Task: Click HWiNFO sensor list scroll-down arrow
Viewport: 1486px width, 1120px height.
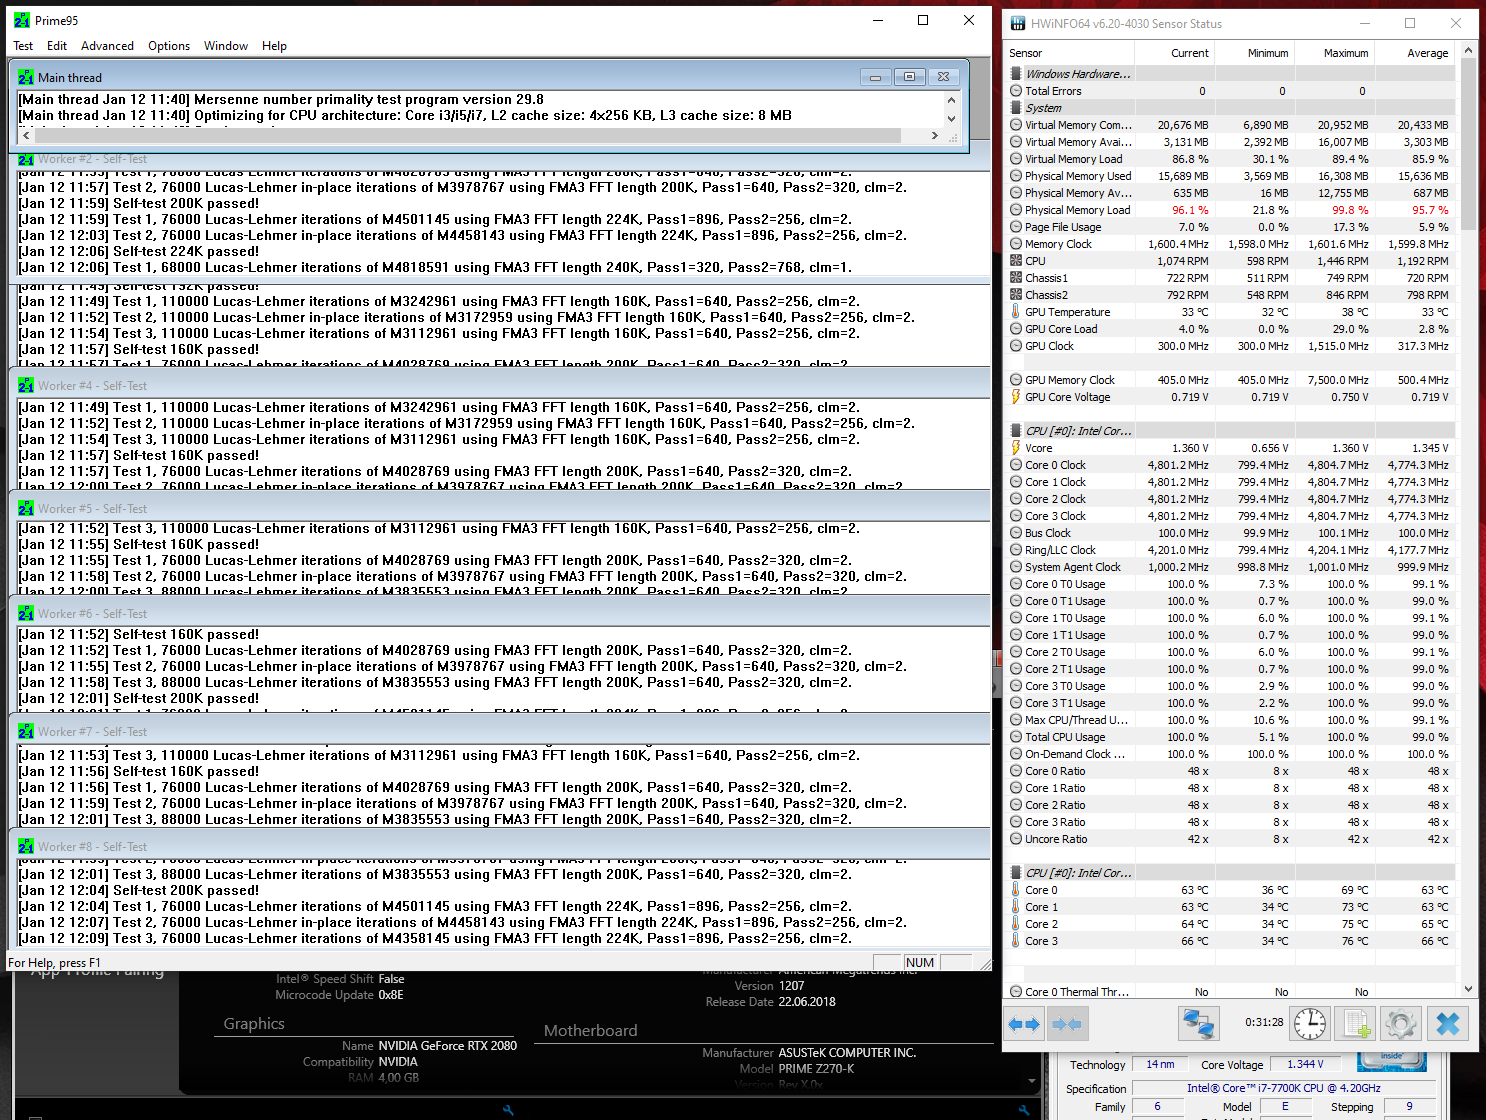Action: [1468, 989]
